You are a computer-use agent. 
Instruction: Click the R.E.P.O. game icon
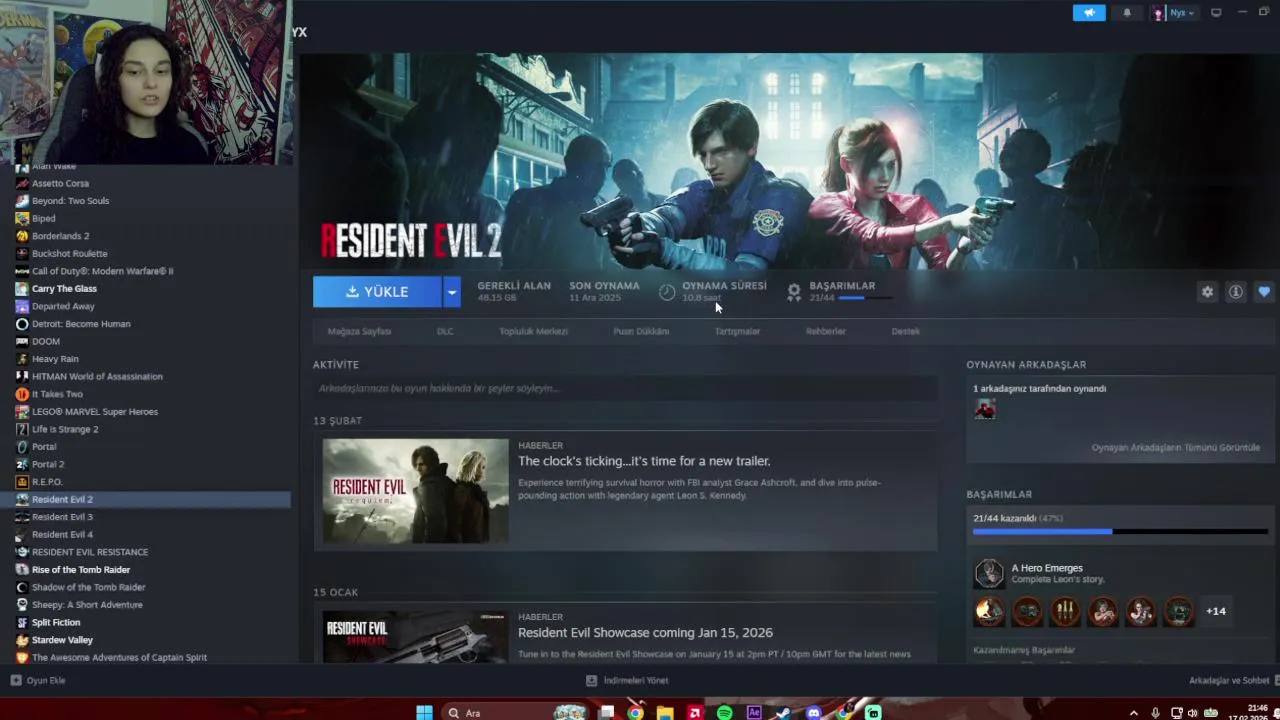tap(22, 482)
